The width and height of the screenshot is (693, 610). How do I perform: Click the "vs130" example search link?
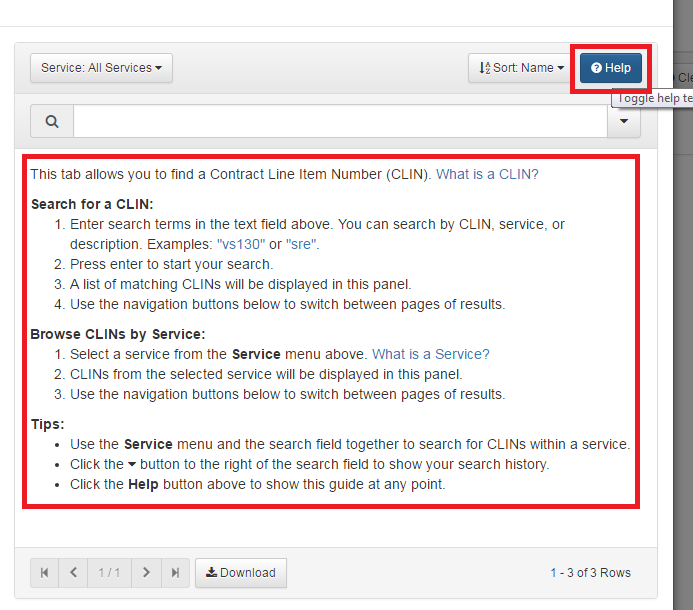coord(241,244)
